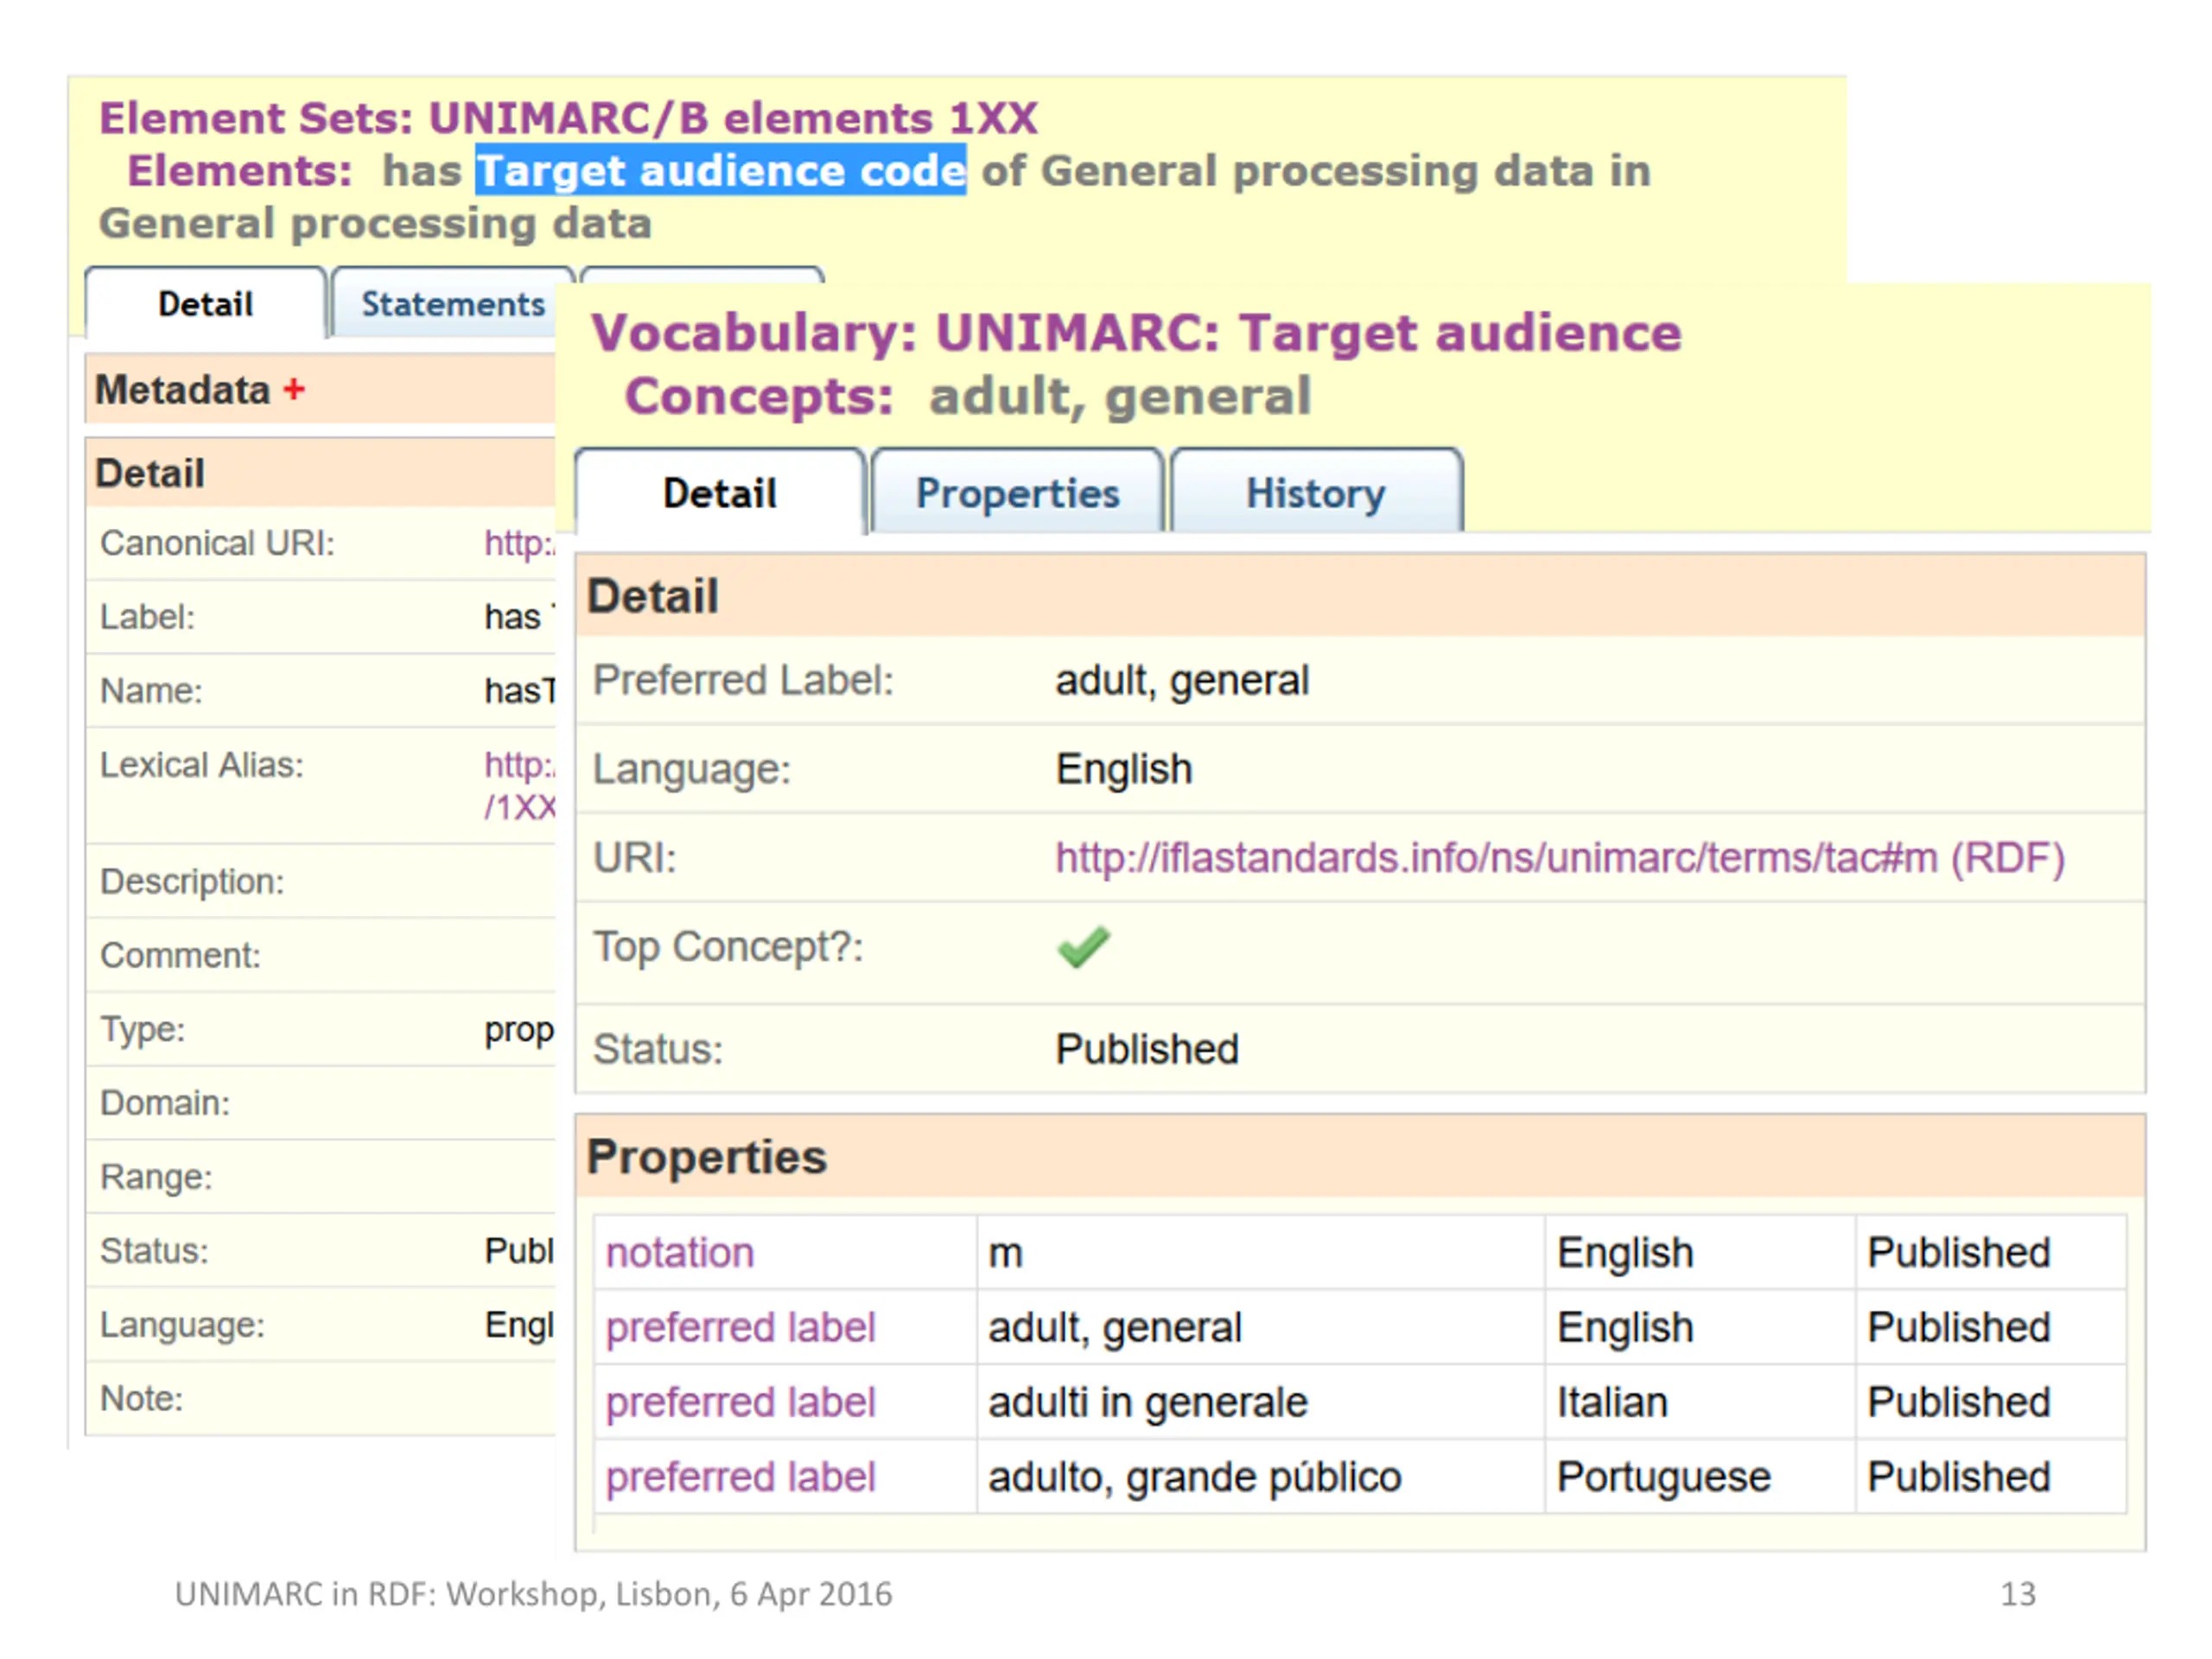The width and height of the screenshot is (2212, 1659).
Task: Click the English cell in the notation row
Action: [x=1700, y=1253]
